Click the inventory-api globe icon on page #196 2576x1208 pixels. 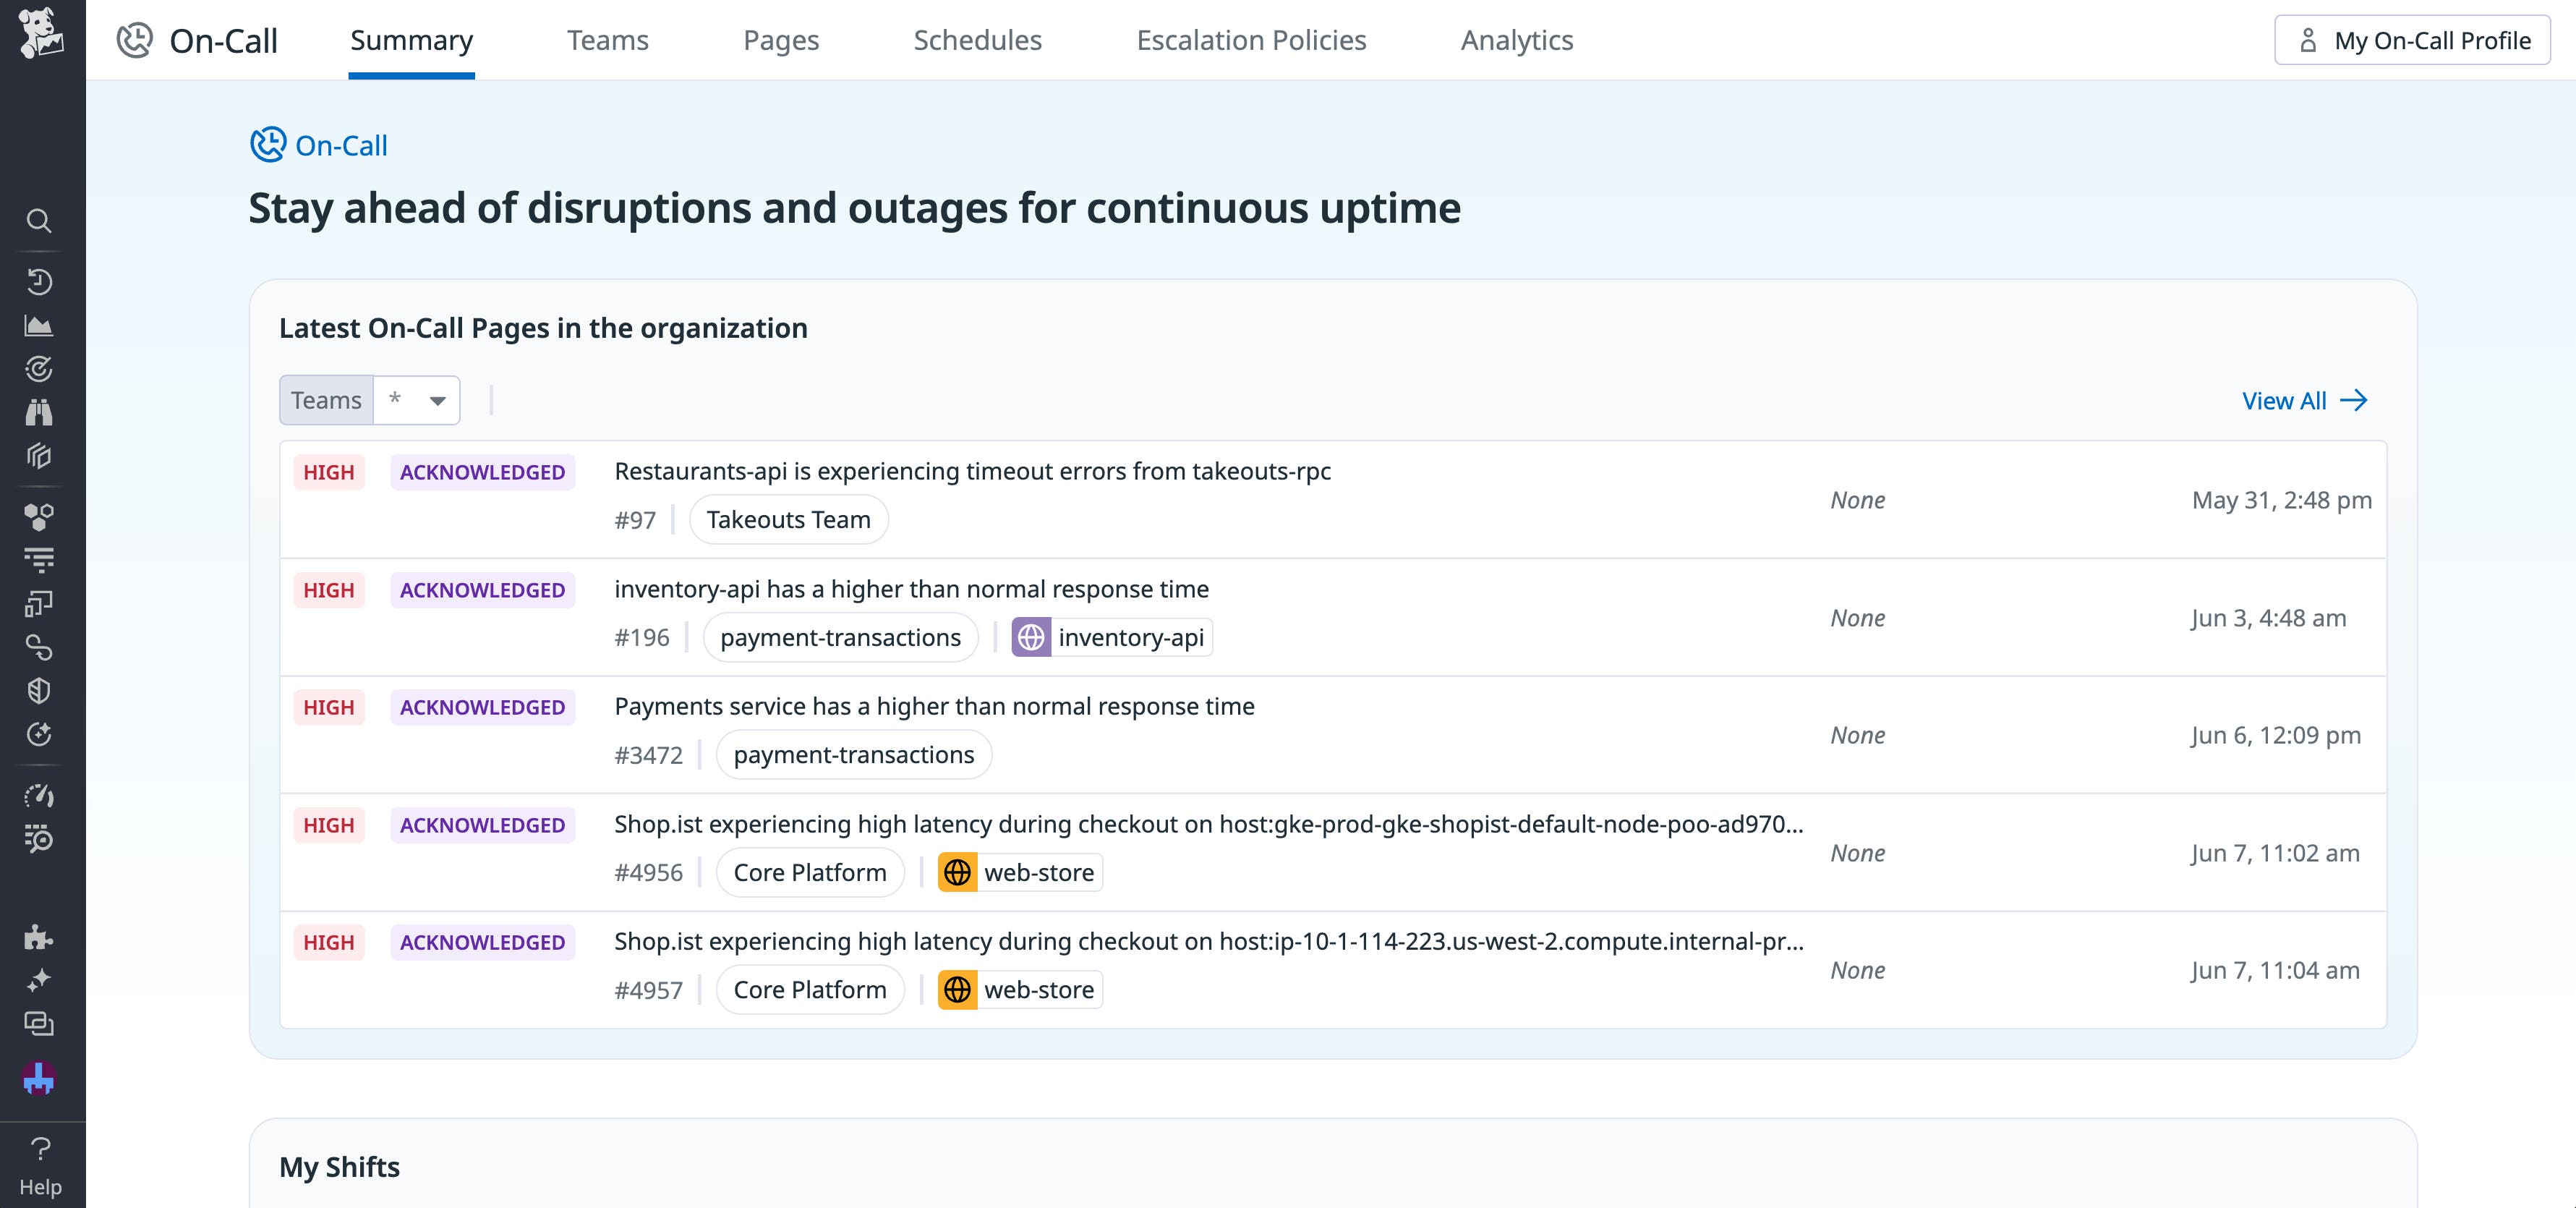pos(1032,637)
